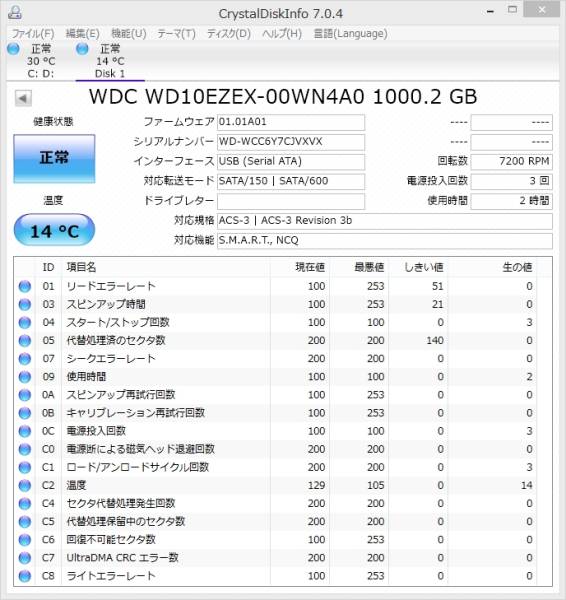The image size is (566, 600).
Task: Click the previous disk arrow button
Action: pos(23,99)
